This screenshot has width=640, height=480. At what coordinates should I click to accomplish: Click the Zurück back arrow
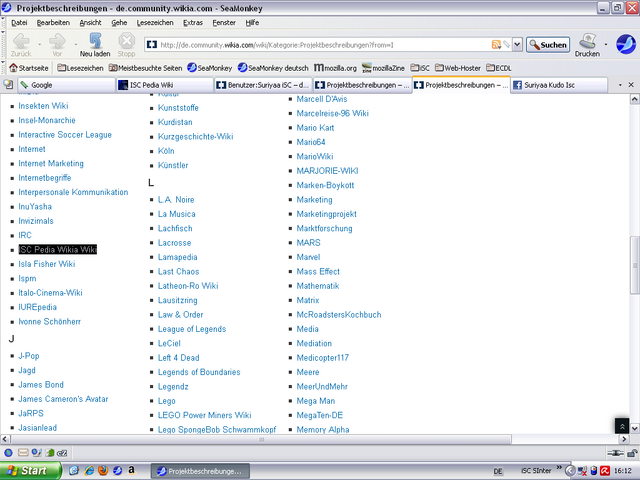coord(21,44)
